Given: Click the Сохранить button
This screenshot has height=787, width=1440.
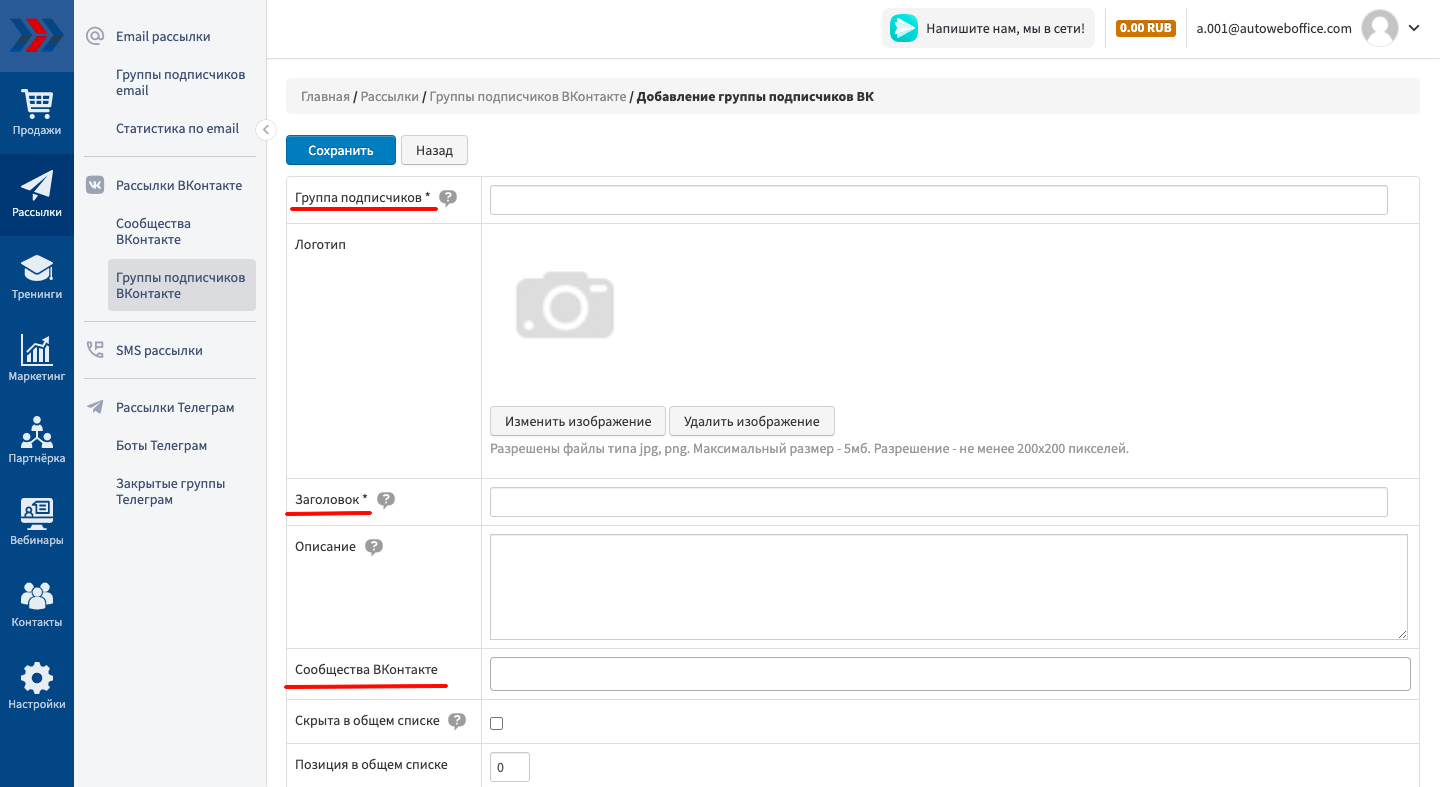Looking at the screenshot, I should pos(340,150).
